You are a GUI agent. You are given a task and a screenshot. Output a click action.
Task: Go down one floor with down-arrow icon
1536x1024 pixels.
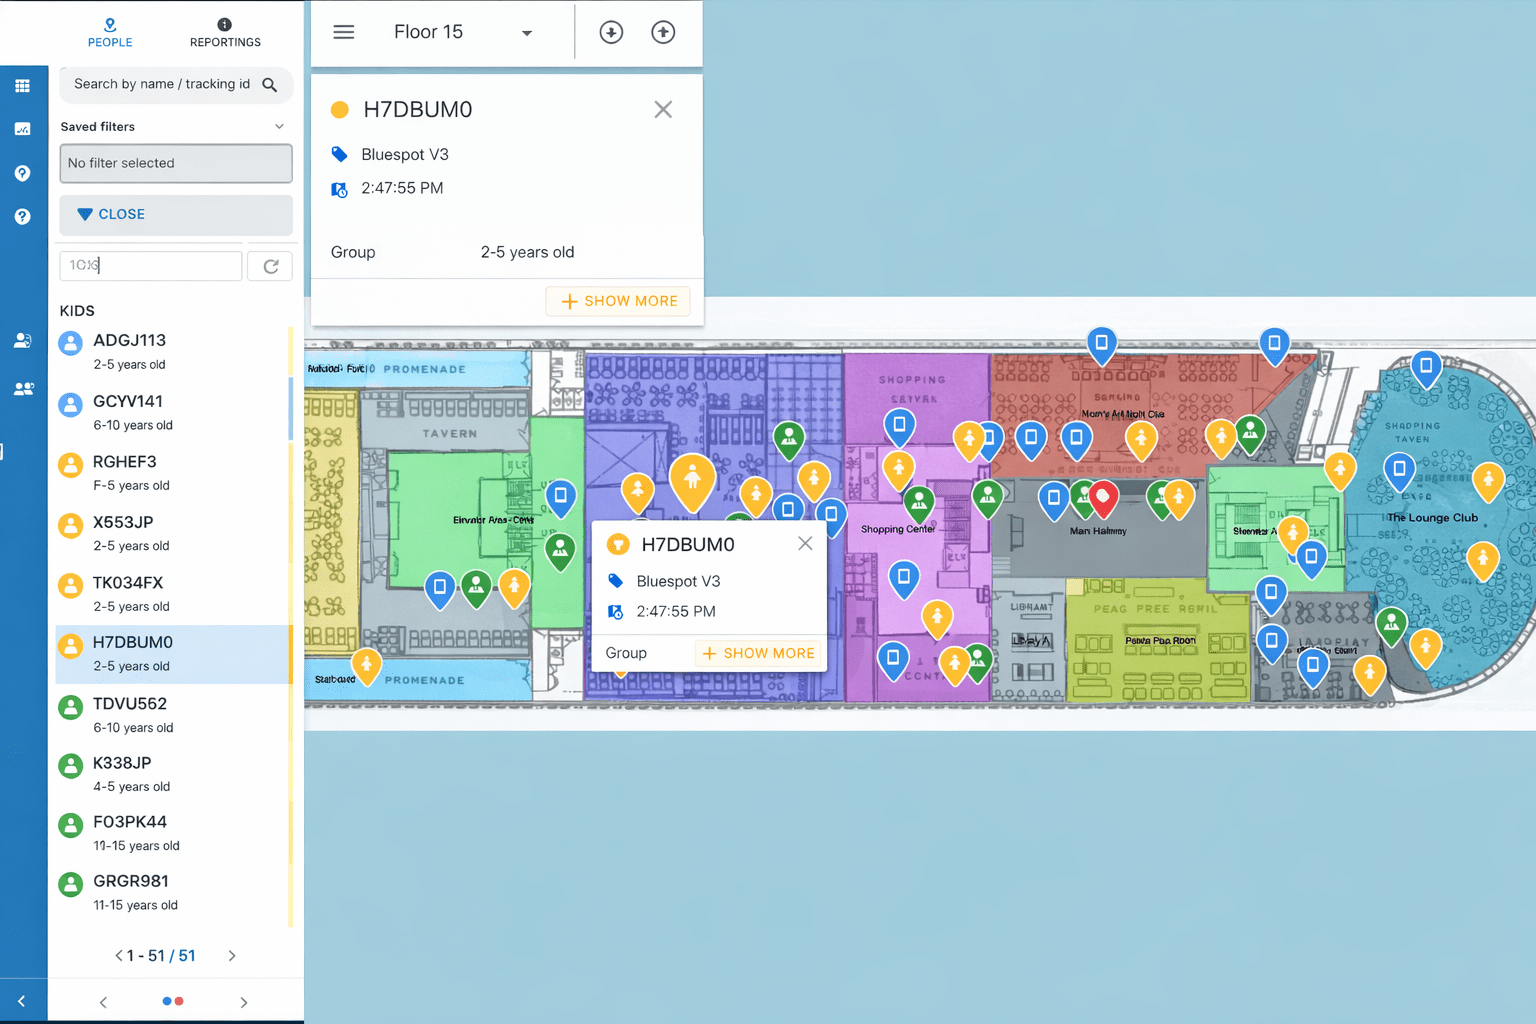611,32
